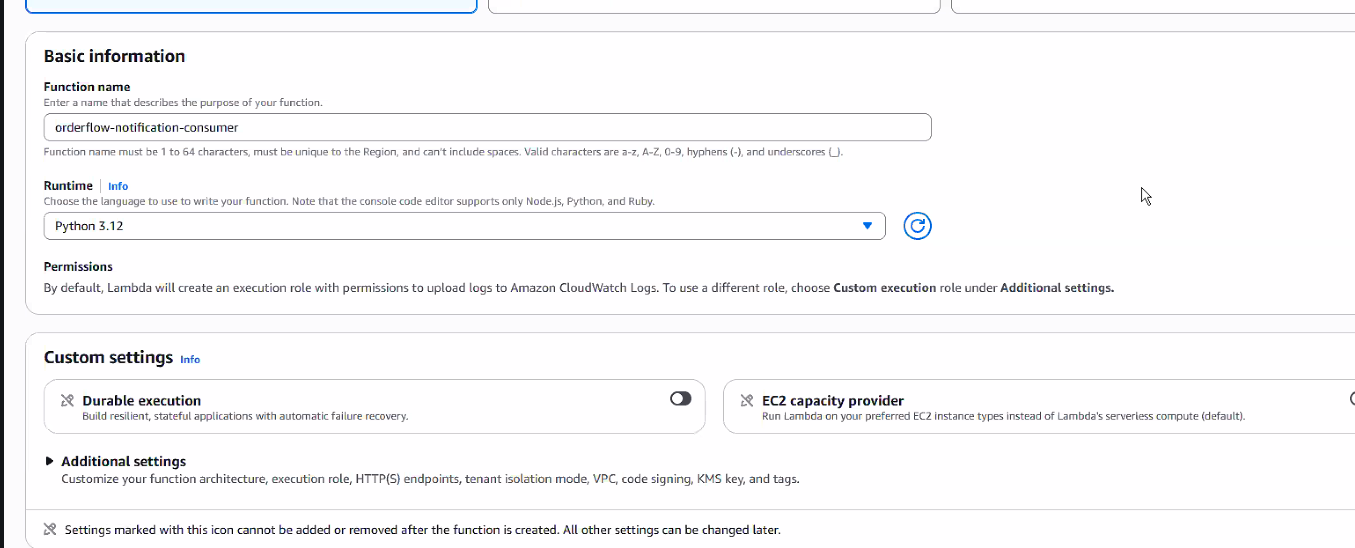
Task: Click the Function name input field
Action: (x=488, y=127)
